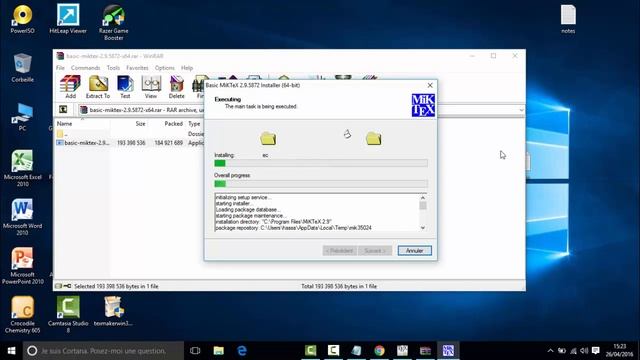The width and height of the screenshot is (640, 360).
Task: Open the notes file on the desktop
Action: pyautogui.click(x=568, y=19)
